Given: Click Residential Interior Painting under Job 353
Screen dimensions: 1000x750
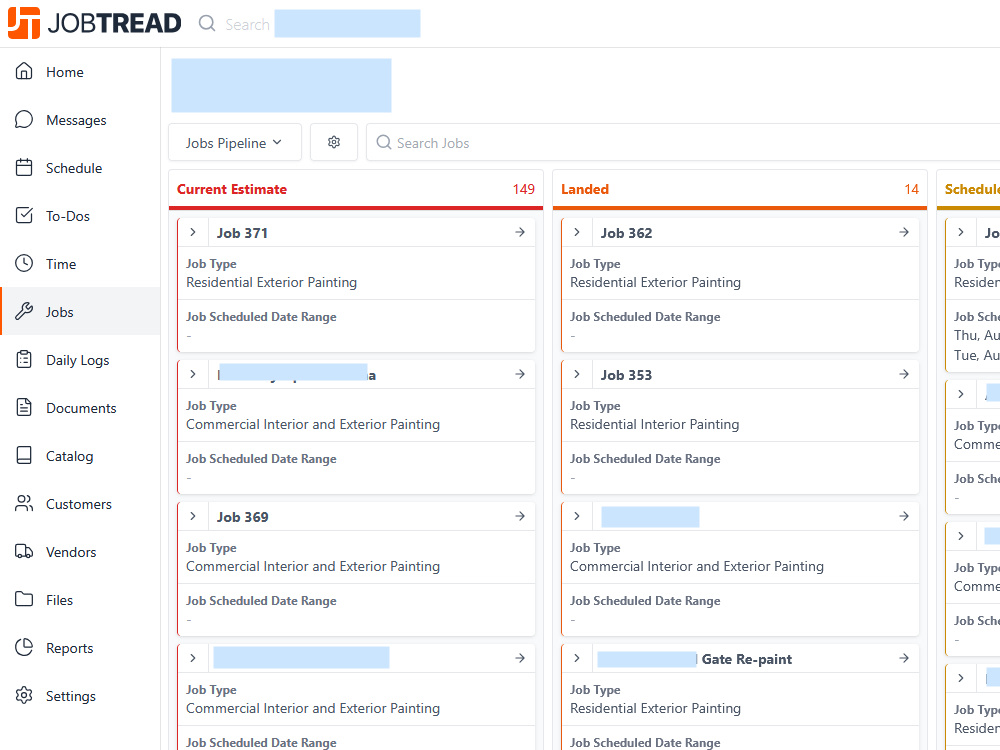Looking at the screenshot, I should pos(654,424).
